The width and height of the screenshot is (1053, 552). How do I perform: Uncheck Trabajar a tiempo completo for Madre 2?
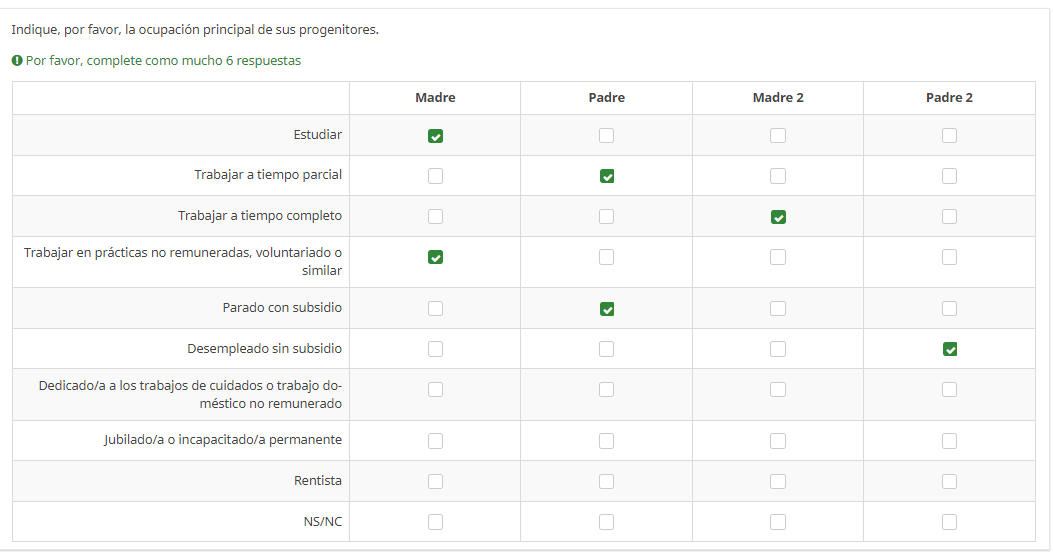tap(778, 217)
